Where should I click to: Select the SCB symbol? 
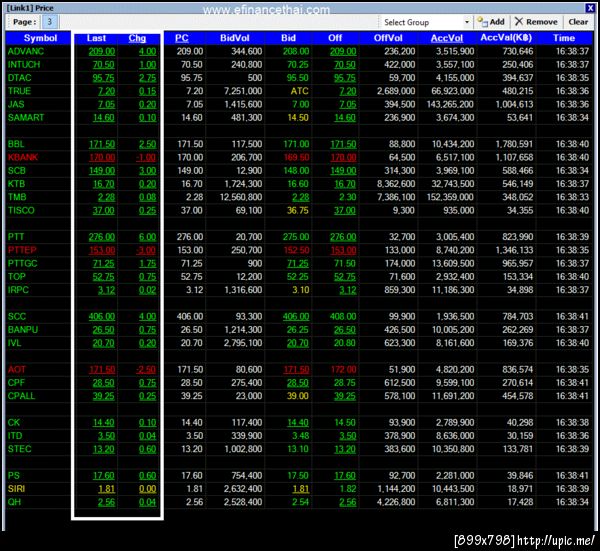pos(16,171)
